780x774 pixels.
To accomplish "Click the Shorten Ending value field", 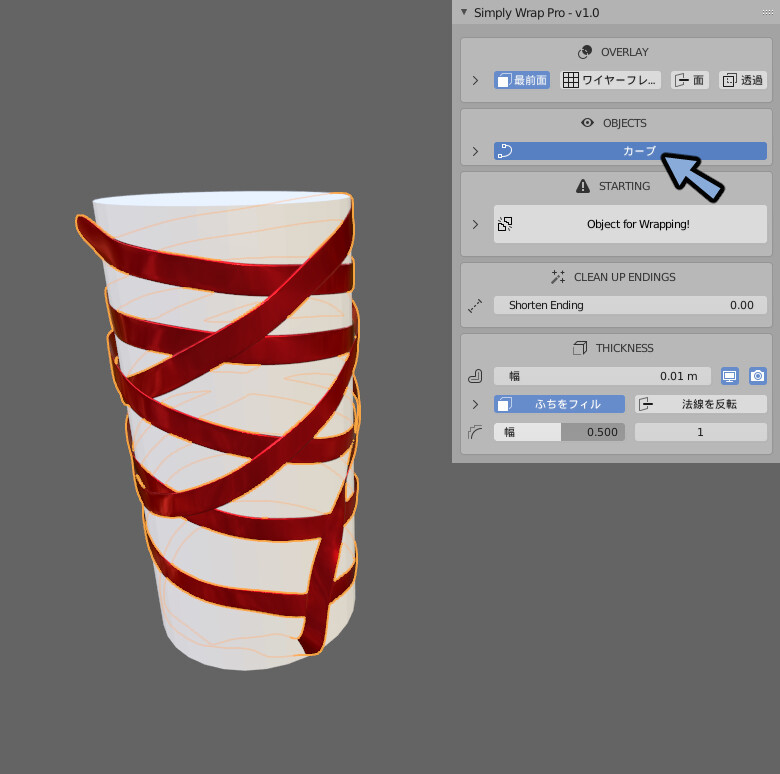I will point(630,305).
